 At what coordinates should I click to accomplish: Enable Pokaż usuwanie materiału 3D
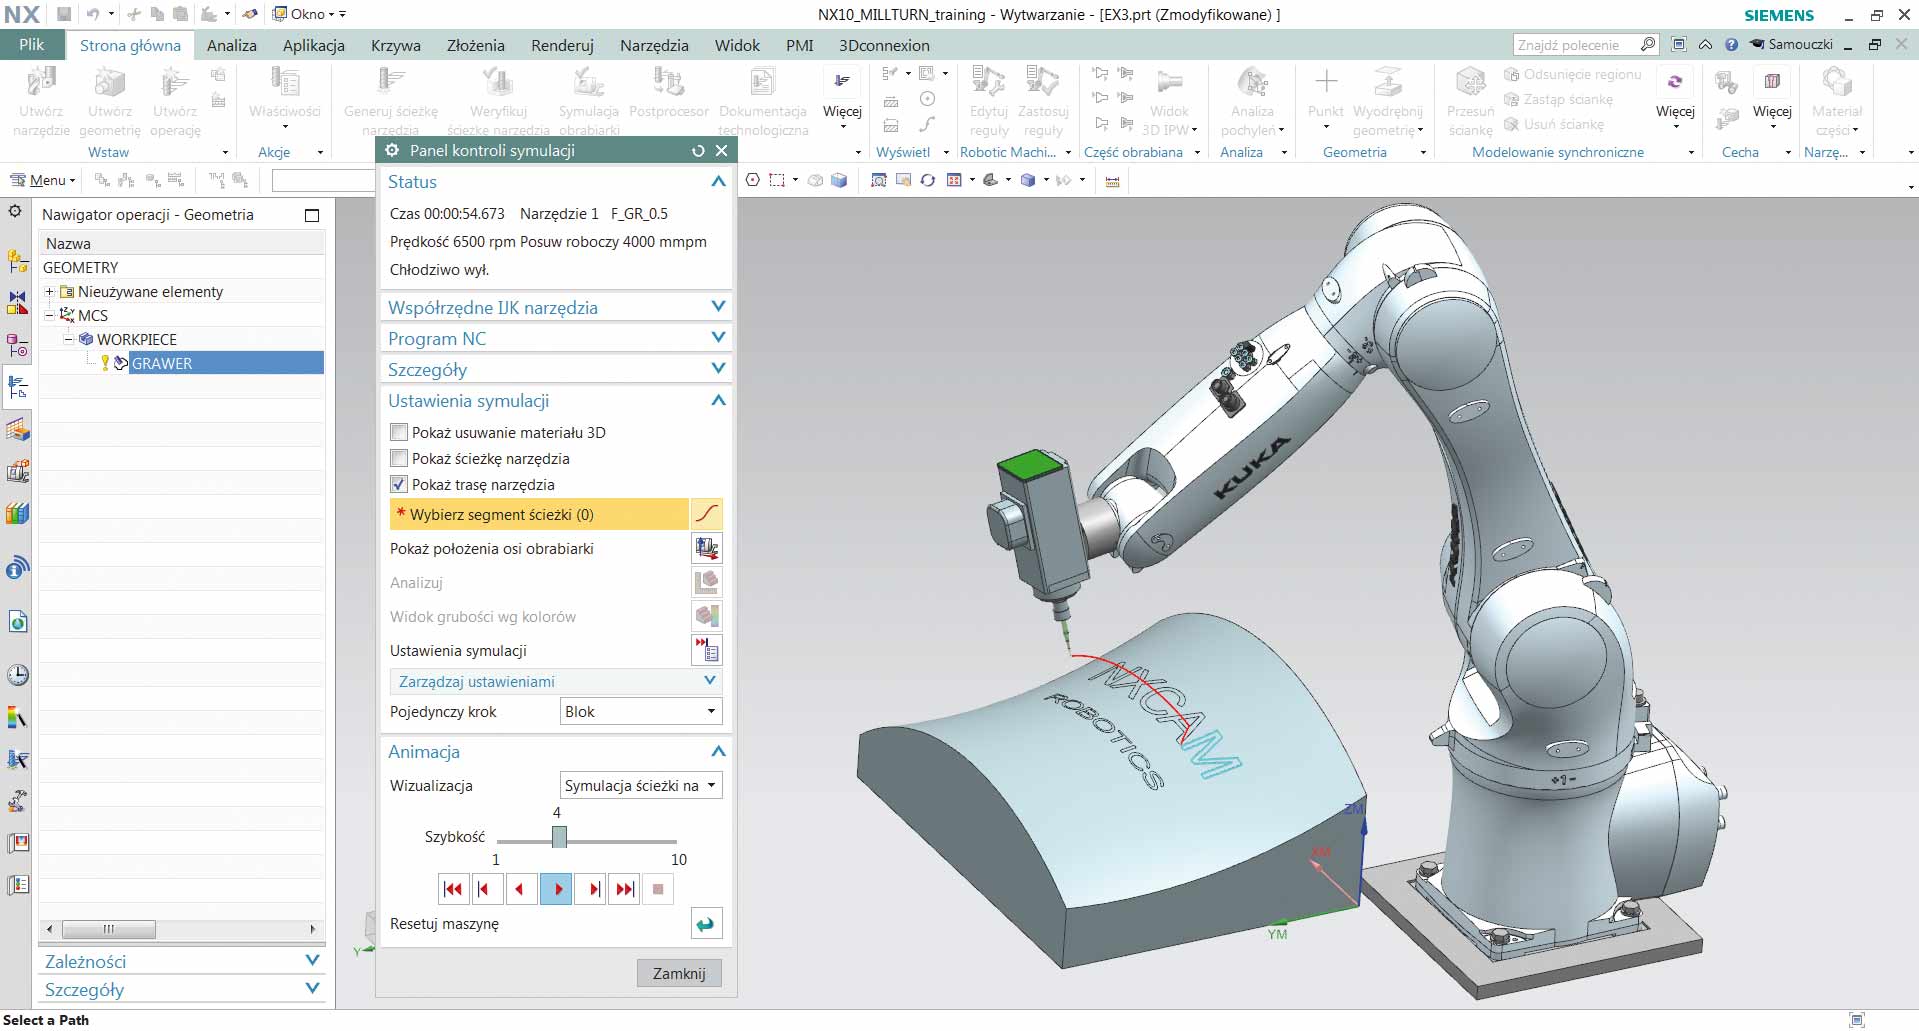point(399,432)
